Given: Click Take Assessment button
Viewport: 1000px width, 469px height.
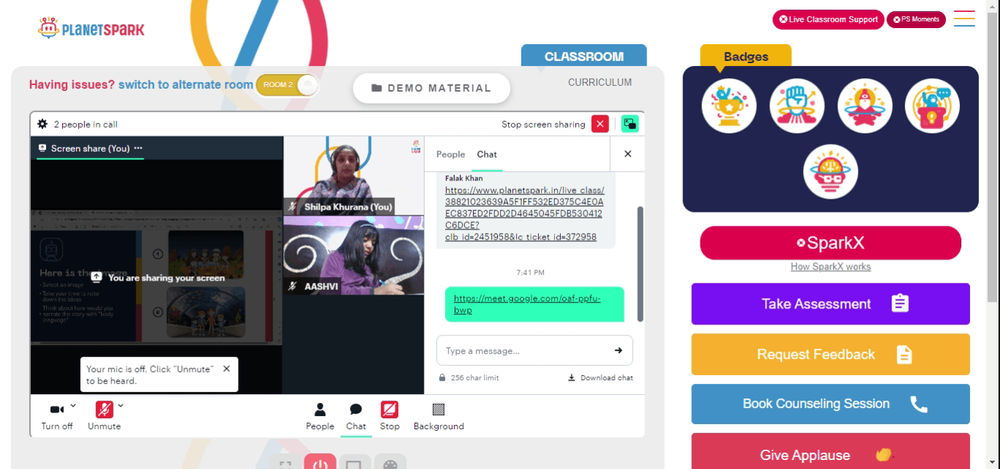Looking at the screenshot, I should click(830, 304).
